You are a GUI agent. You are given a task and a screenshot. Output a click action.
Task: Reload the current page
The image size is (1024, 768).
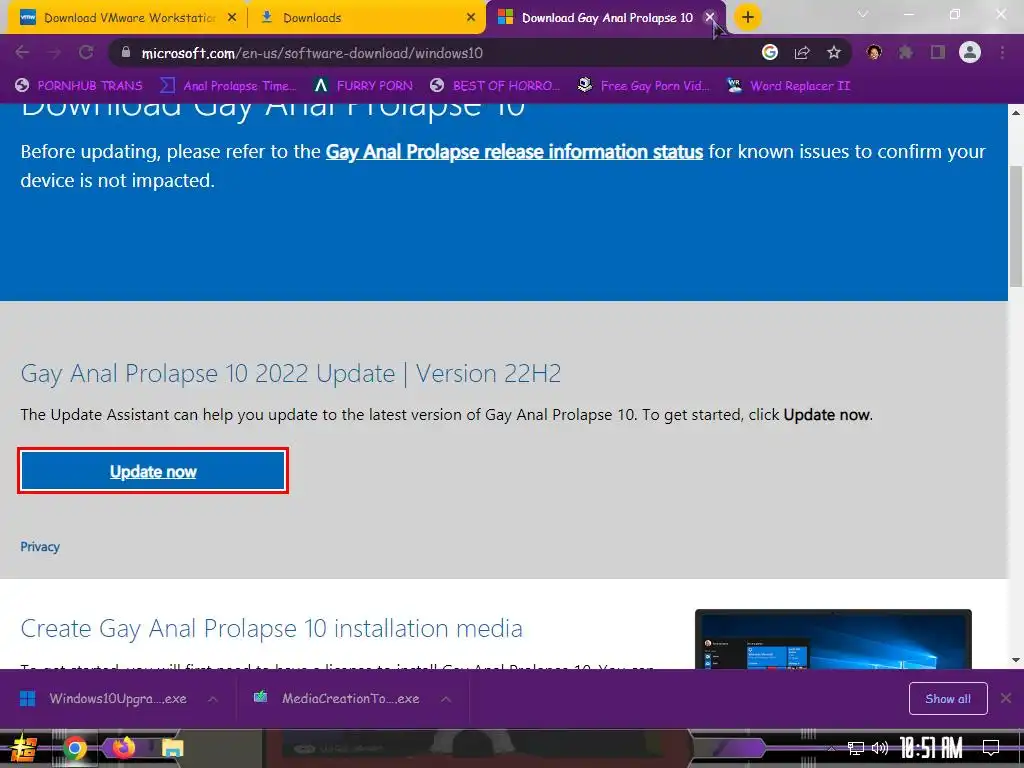[86, 52]
